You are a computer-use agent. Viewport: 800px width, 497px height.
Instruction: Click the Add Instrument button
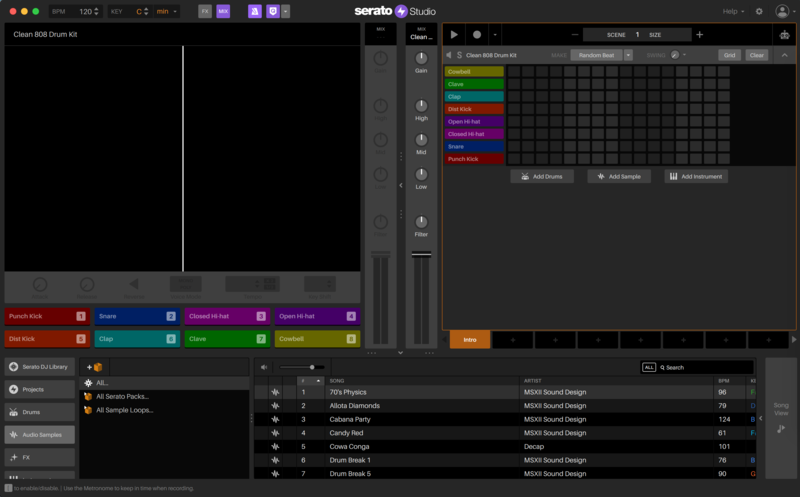pyautogui.click(x=696, y=176)
